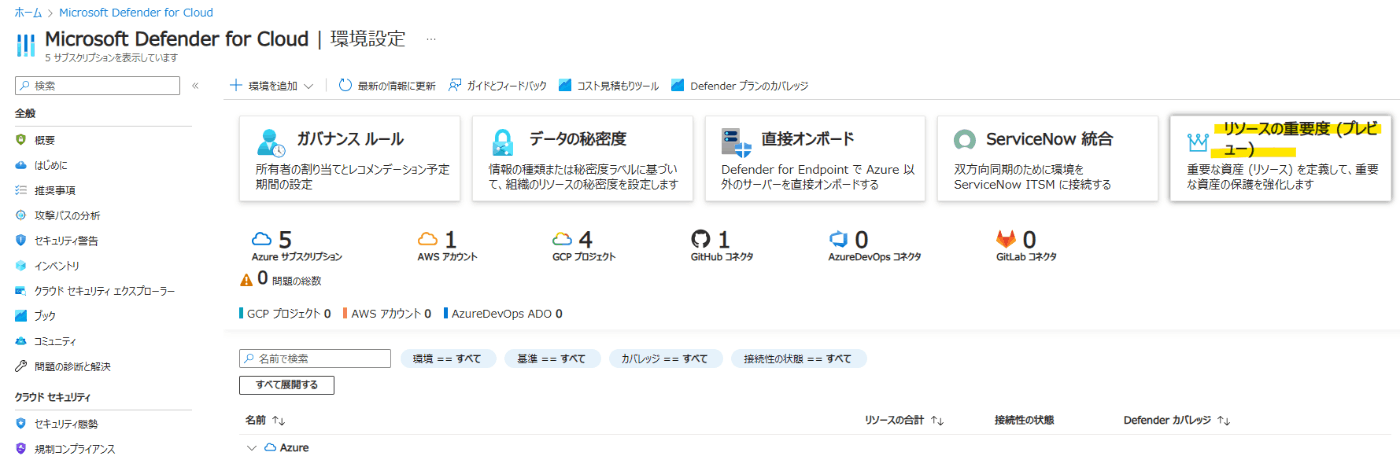Viewport: 1400px width, 456px height.
Task: Open クラウド セキュリティ エクスプローラー icon
Action: click(x=21, y=290)
